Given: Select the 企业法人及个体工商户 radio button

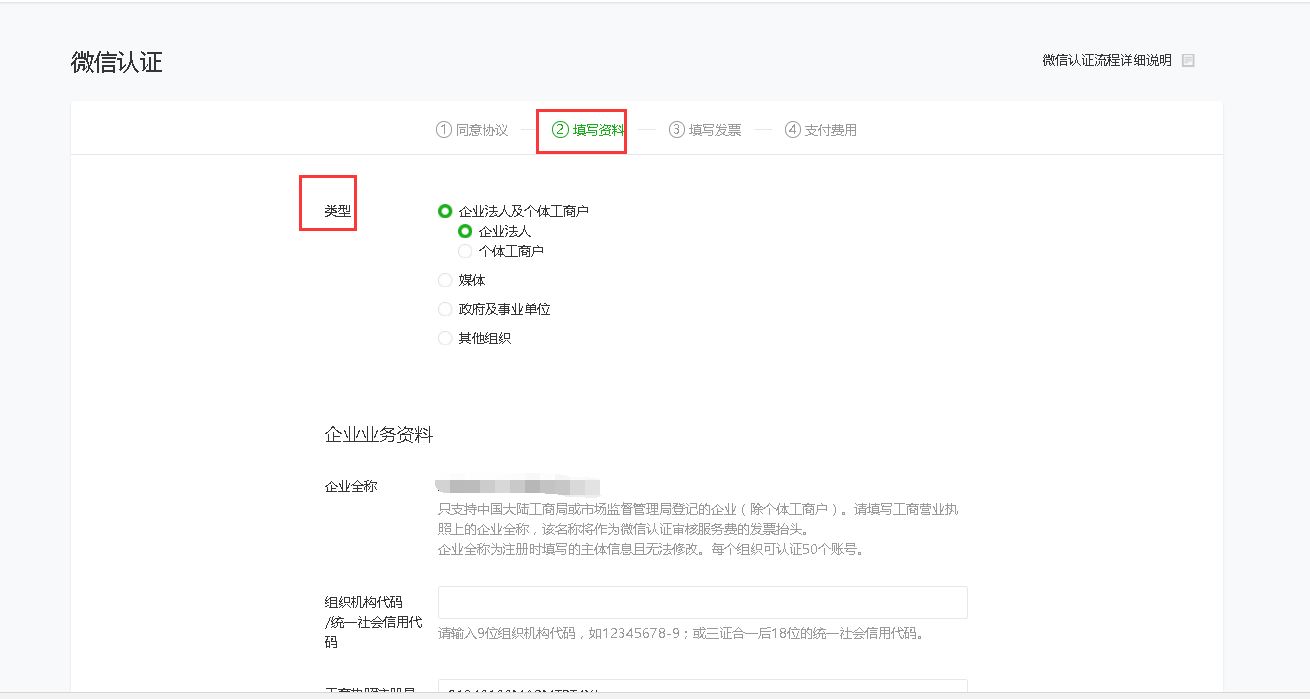Looking at the screenshot, I should pyautogui.click(x=445, y=211).
